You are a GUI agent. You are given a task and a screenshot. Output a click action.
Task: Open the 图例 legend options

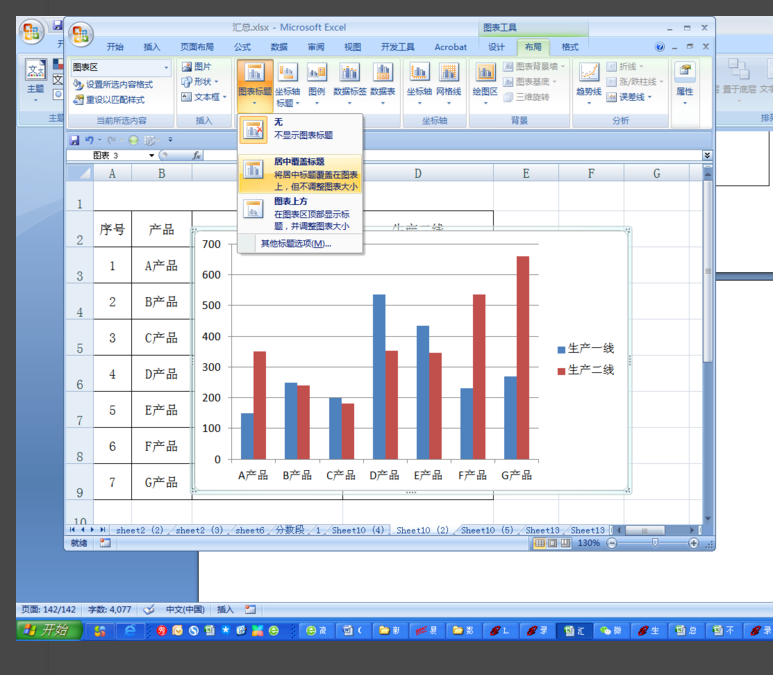point(316,84)
